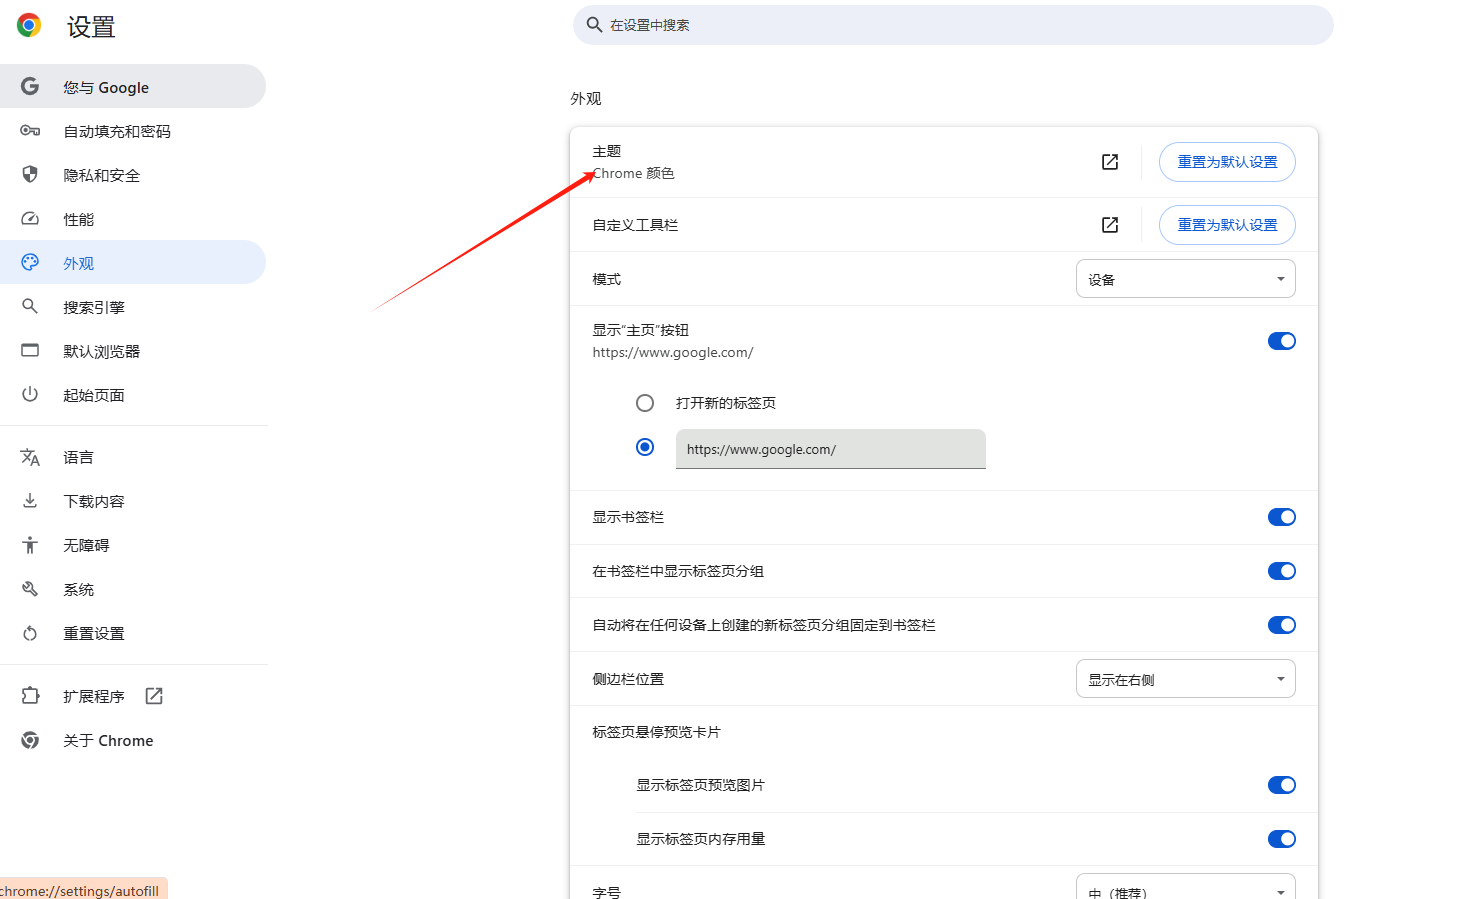Open the theme external link icon
The image size is (1480, 899).
(1110, 162)
